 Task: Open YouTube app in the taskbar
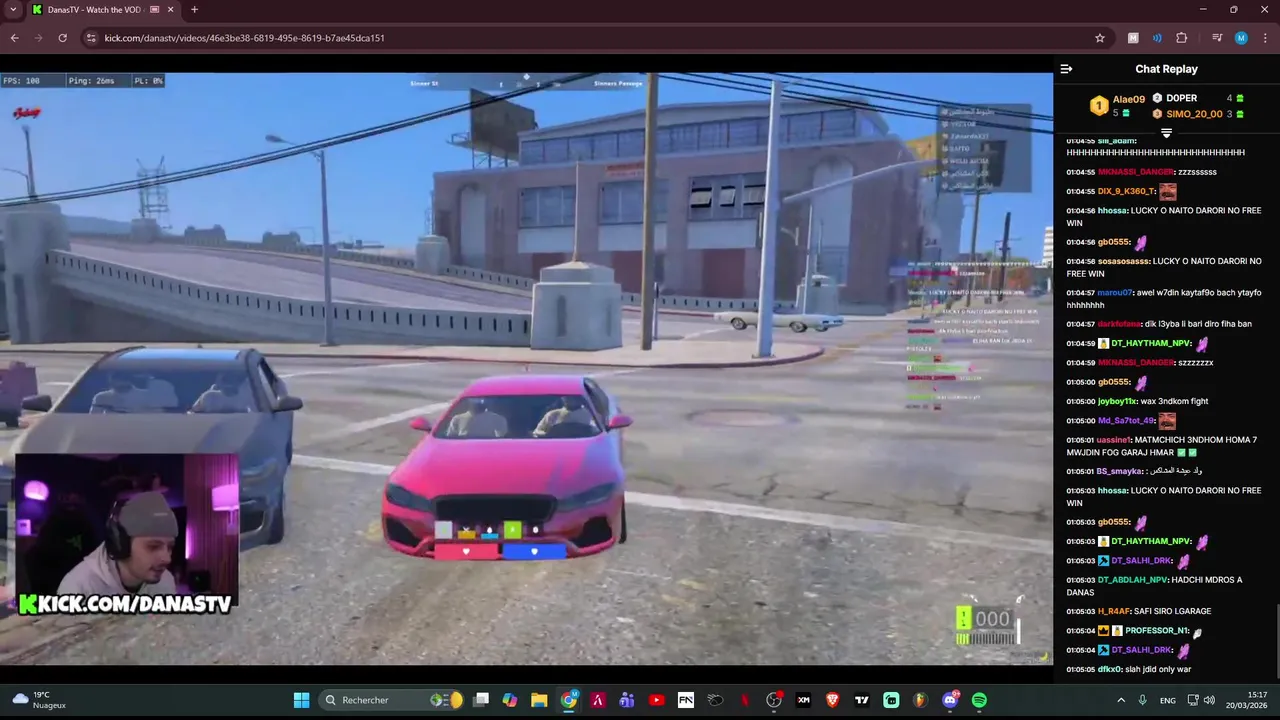[x=656, y=700]
